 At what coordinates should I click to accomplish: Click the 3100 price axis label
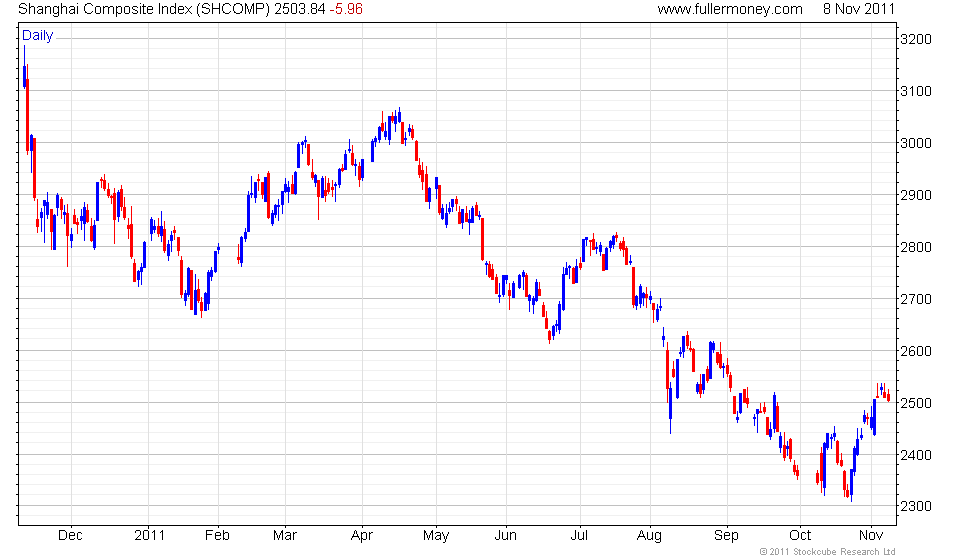pyautogui.click(x=916, y=91)
